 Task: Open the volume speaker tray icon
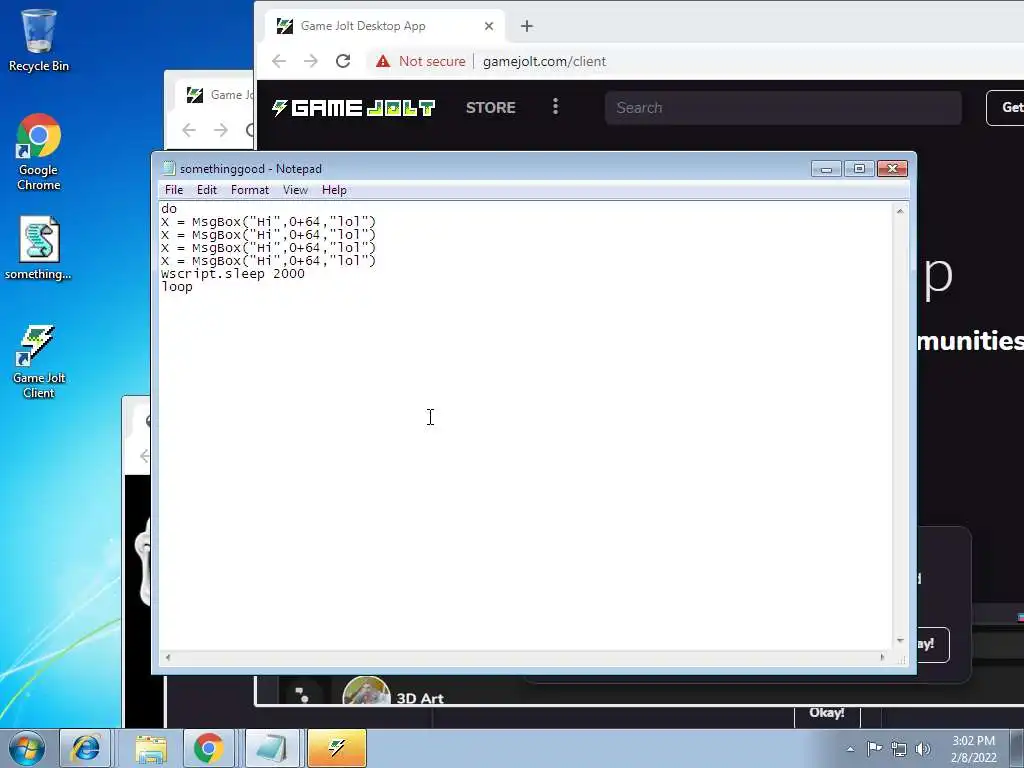click(923, 749)
